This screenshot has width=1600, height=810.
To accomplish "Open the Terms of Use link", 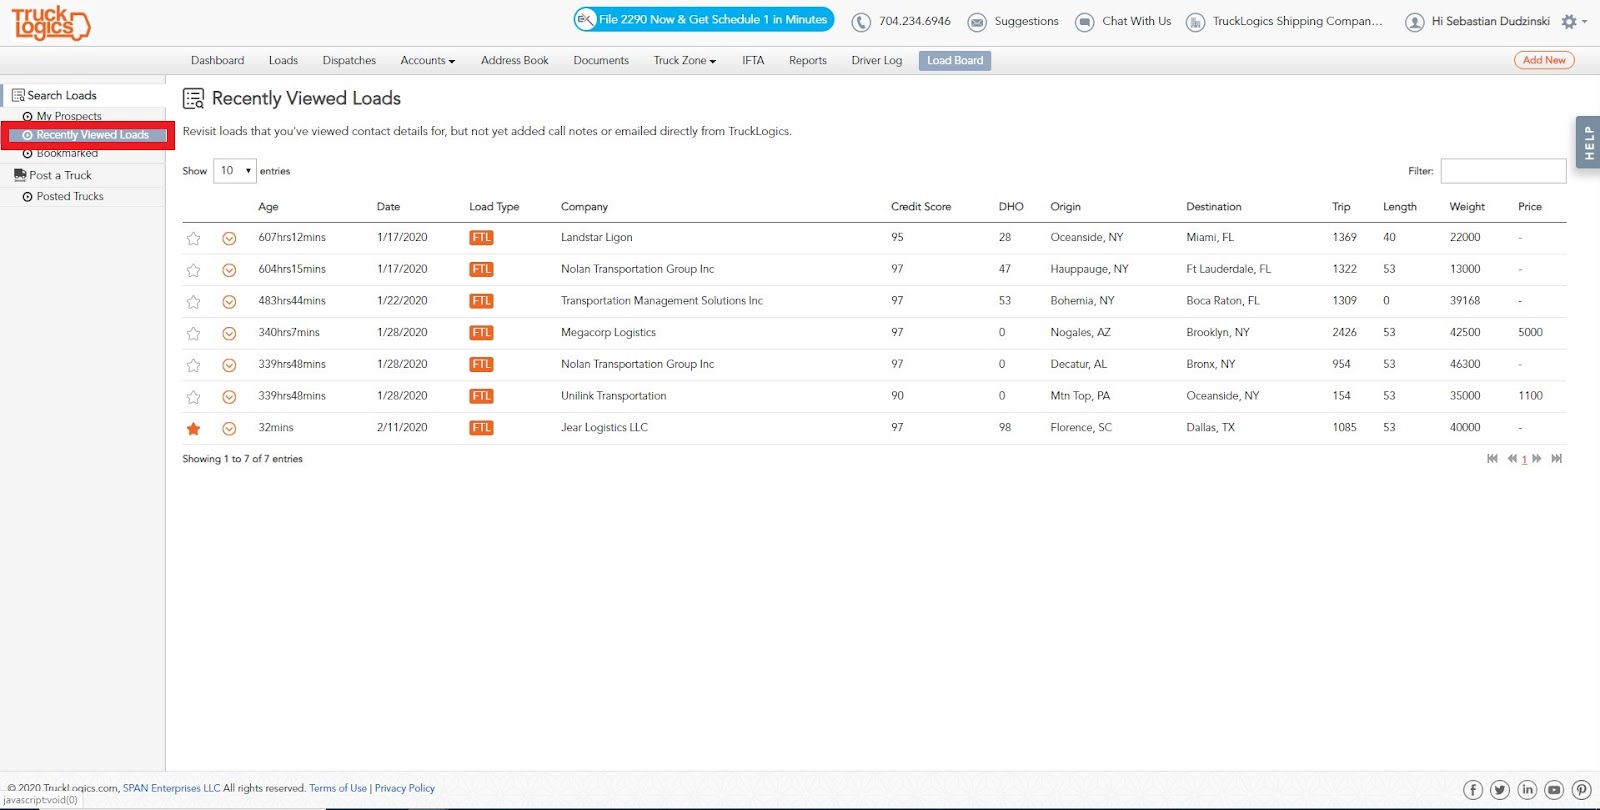I will click(338, 788).
